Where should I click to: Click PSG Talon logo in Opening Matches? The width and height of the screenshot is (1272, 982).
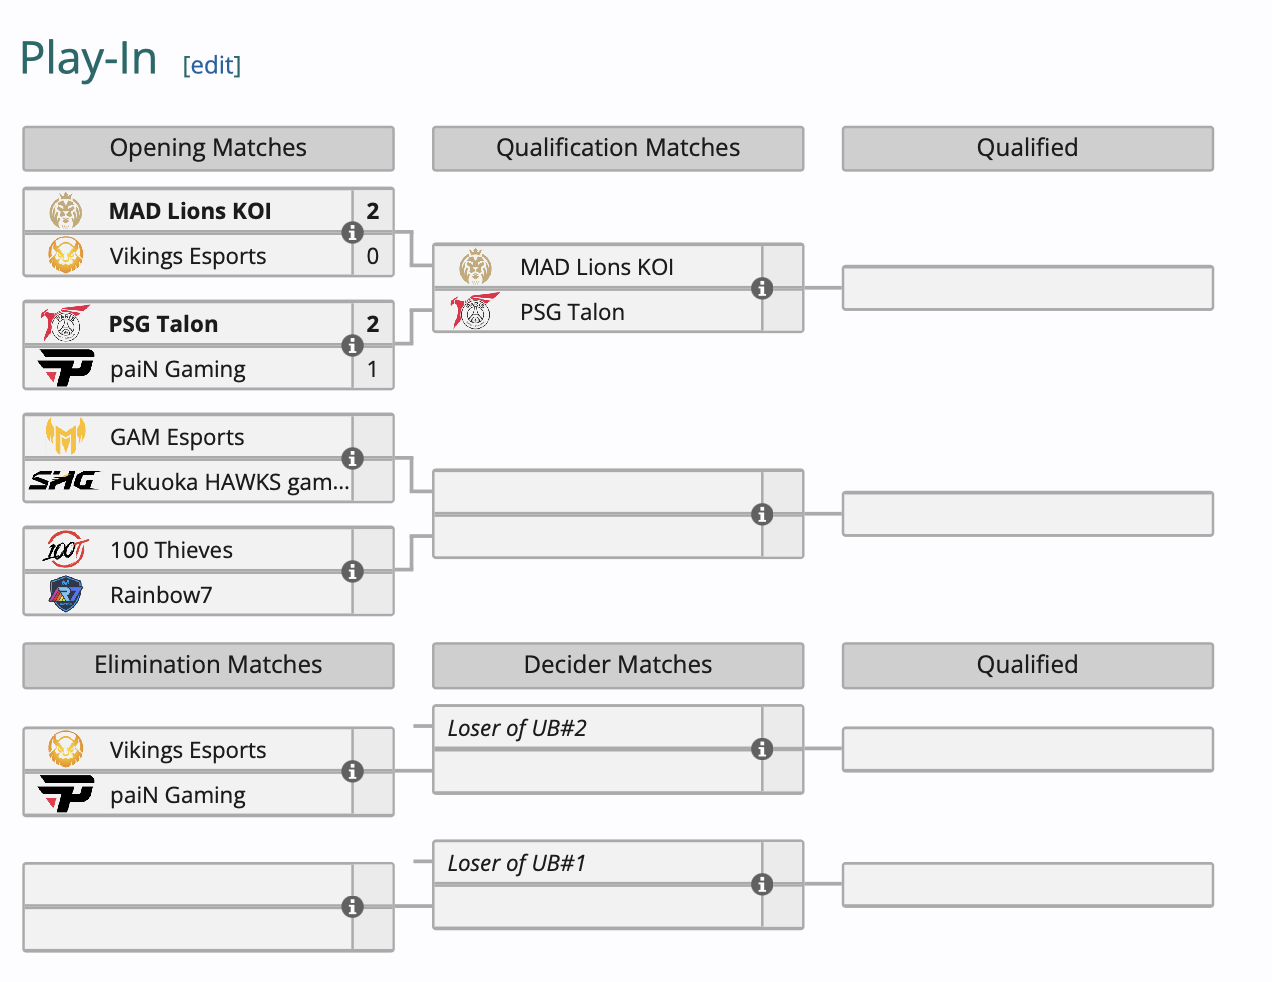(x=65, y=324)
